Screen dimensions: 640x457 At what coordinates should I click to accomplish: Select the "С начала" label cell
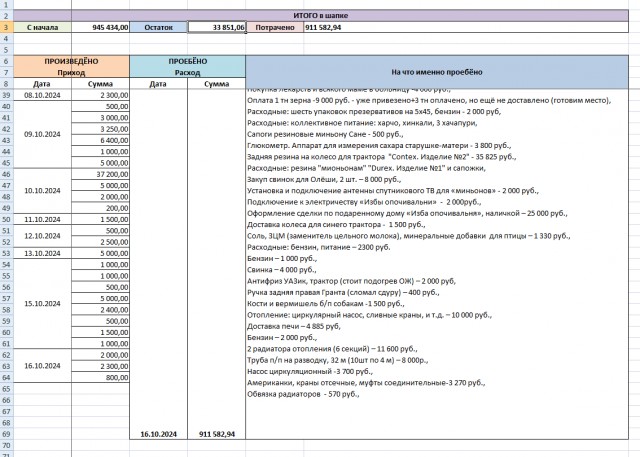42,27
